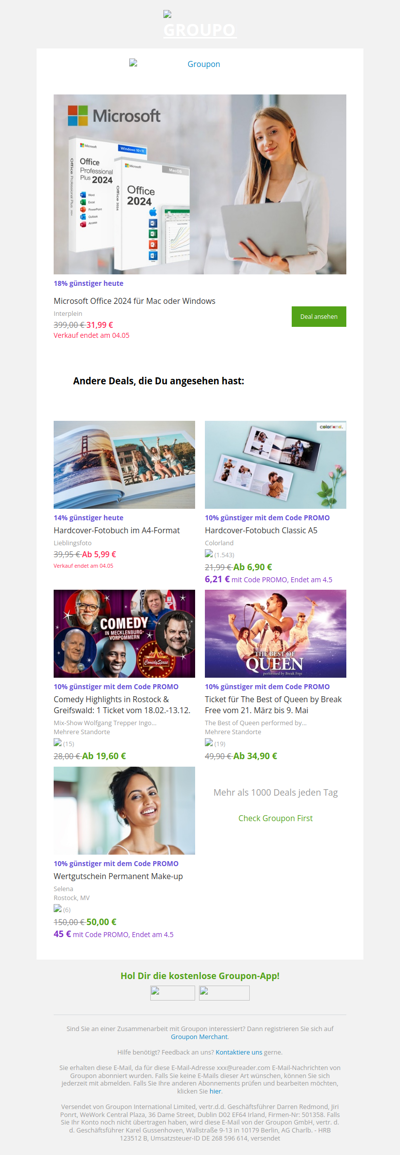Click the Microsoft Office 2024 banner image
Viewport: 400px width, 1155px height.
[200, 184]
